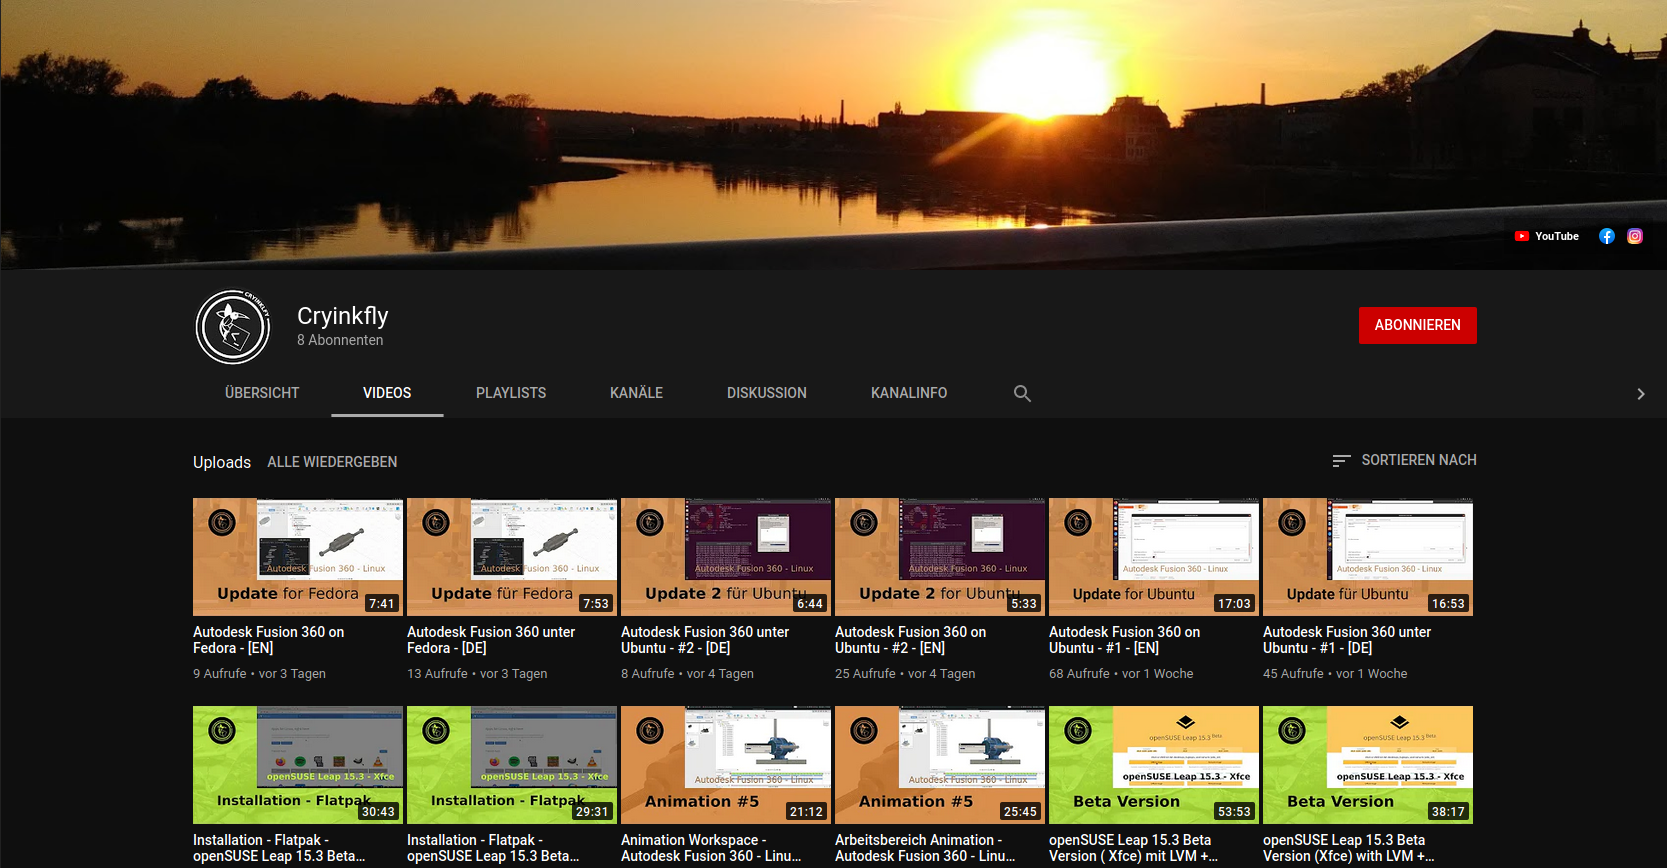The height and width of the screenshot is (868, 1667).
Task: Open title 'openSUSE Leap 15.3 Beta Version (Xfce) with LVM'
Action: coord(1348,848)
